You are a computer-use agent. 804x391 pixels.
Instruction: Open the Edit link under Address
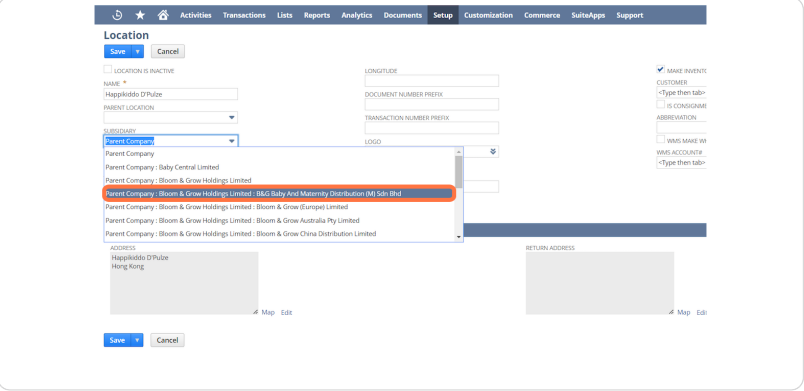[x=287, y=312]
